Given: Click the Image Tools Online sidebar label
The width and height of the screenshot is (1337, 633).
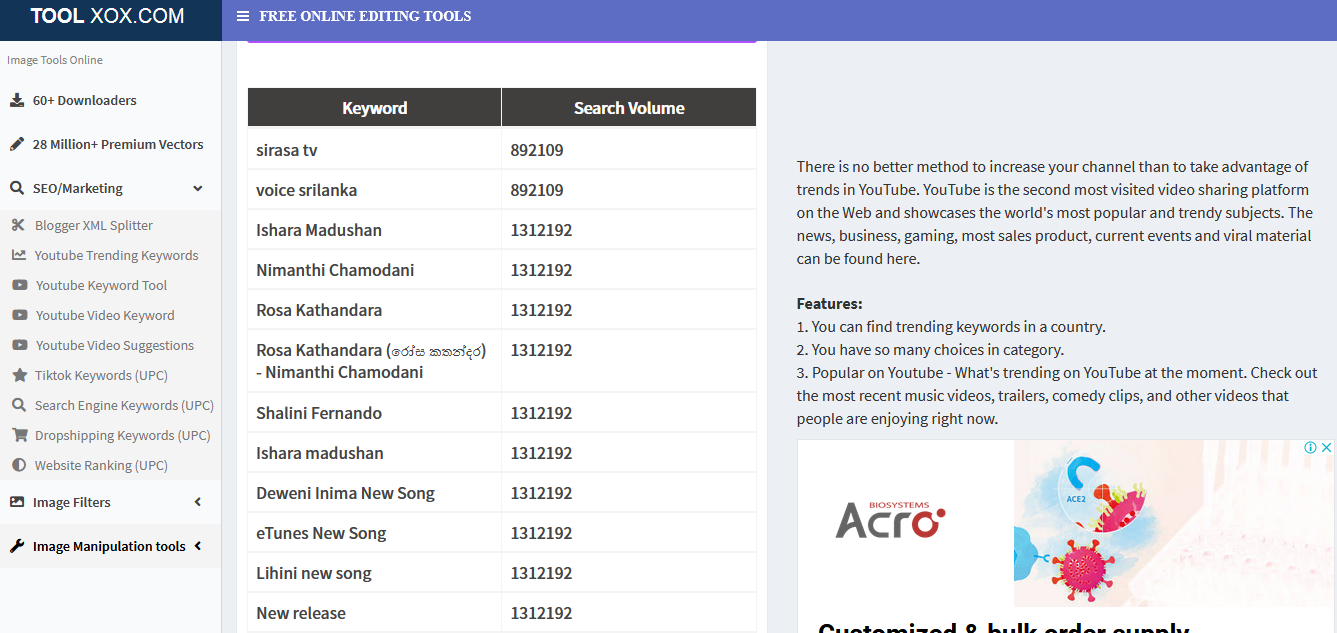Looking at the screenshot, I should (55, 60).
